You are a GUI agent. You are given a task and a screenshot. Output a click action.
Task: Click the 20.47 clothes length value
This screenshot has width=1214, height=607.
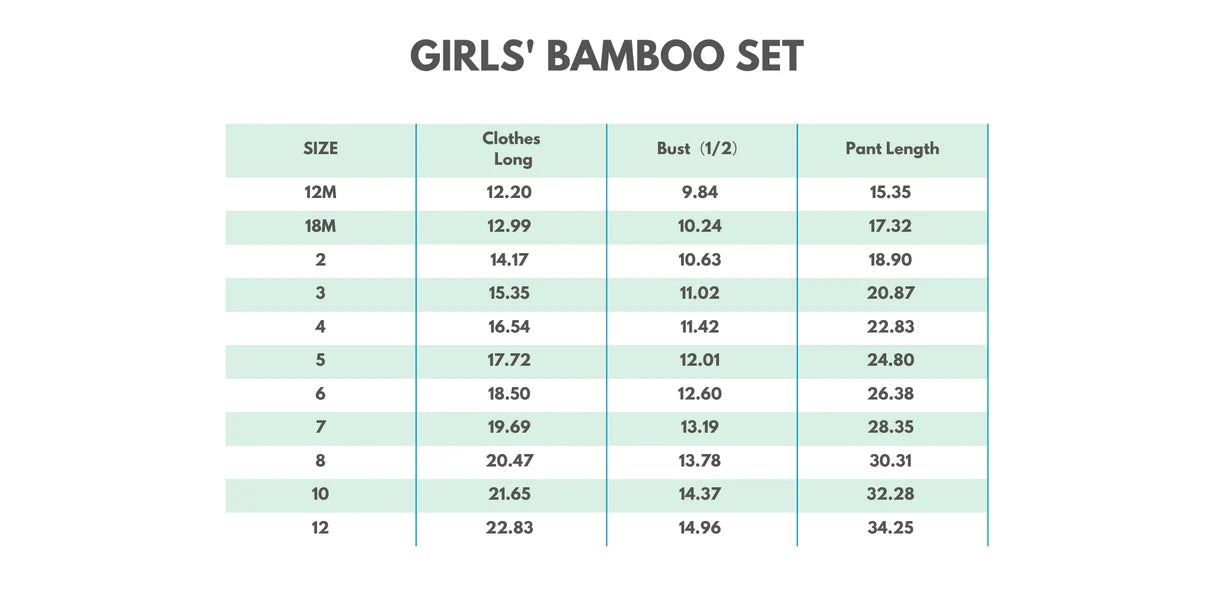click(509, 461)
